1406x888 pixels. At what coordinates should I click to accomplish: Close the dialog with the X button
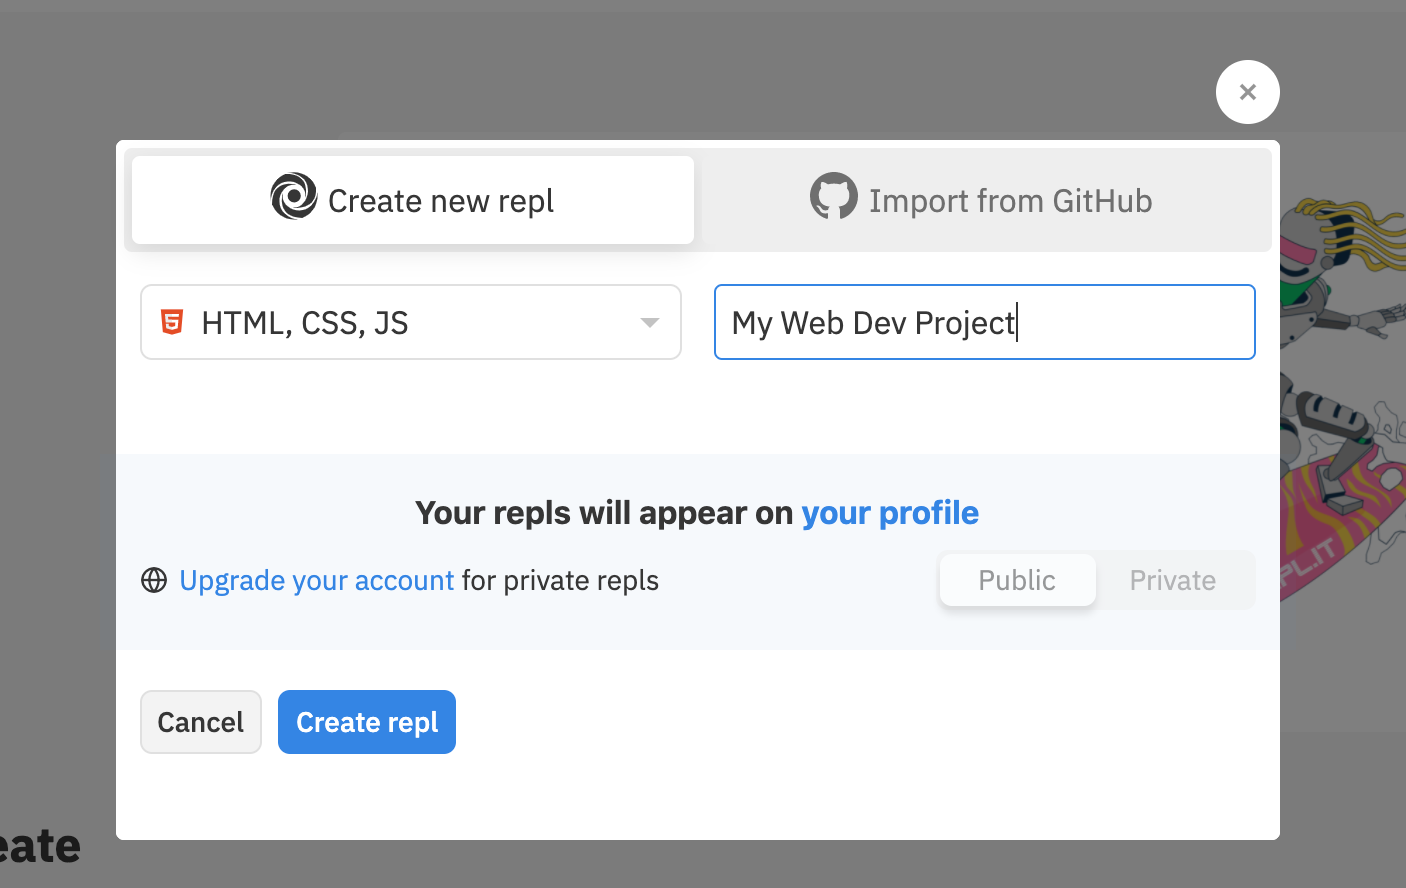click(x=1247, y=92)
